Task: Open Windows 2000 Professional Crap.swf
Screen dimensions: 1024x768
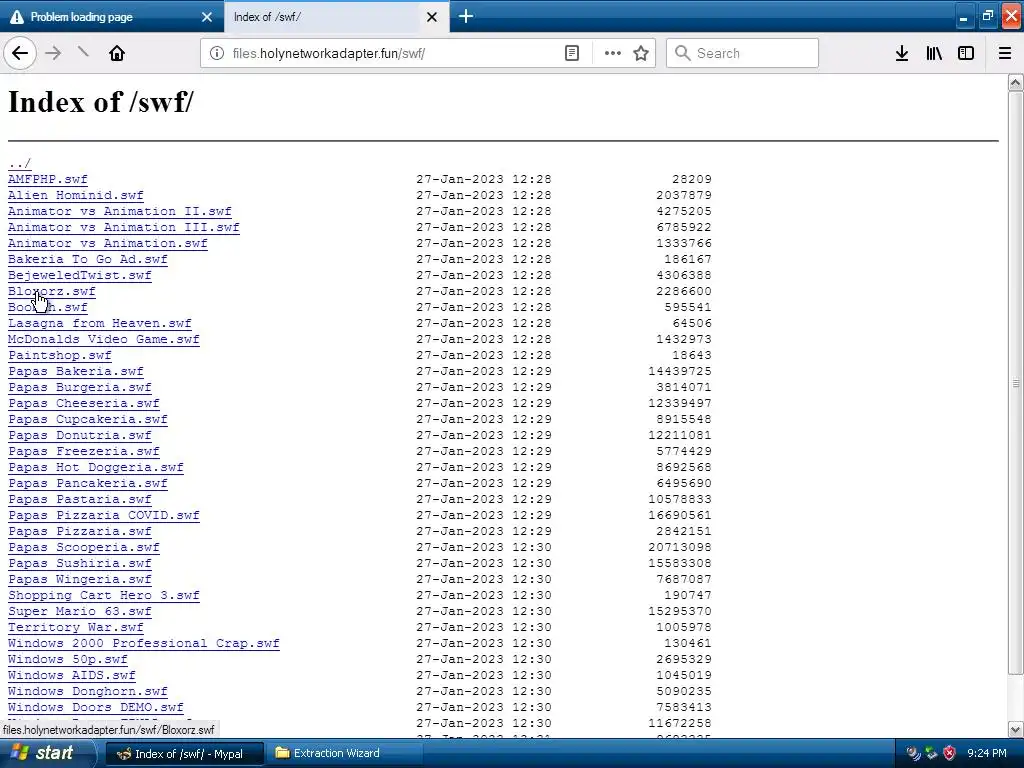Action: pos(144,643)
